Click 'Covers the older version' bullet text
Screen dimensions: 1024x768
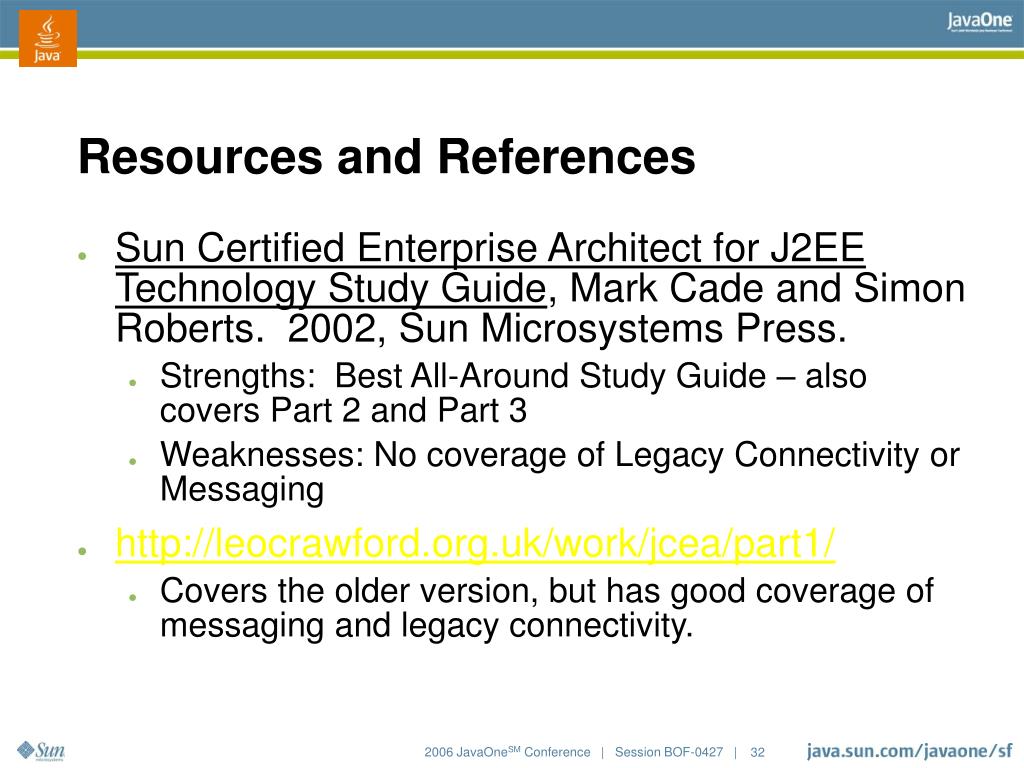pos(547,591)
